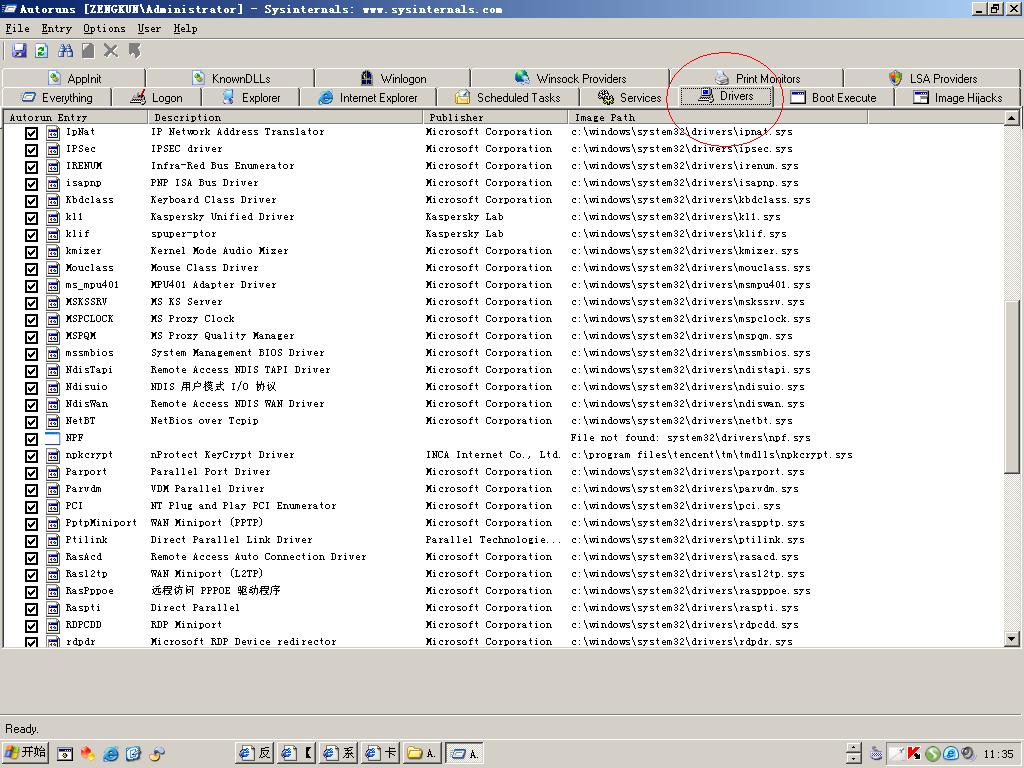Image resolution: width=1024 pixels, height=768 pixels.
Task: Uncheck the IPSec driver entry
Action: 31,150
